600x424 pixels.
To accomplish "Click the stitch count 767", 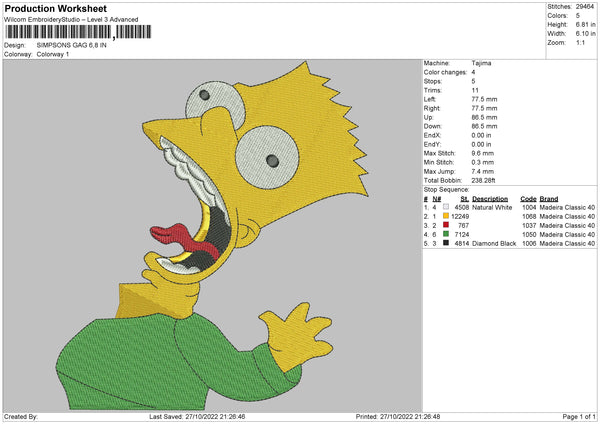I will tap(463, 225).
